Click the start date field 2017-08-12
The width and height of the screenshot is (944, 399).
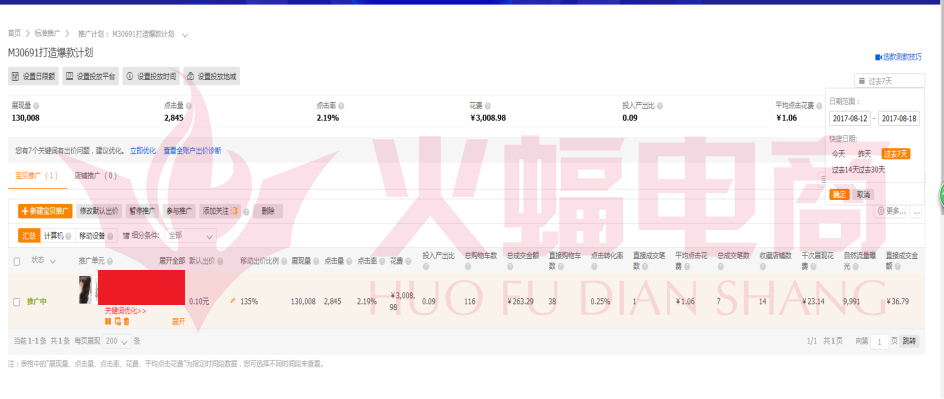coord(849,119)
